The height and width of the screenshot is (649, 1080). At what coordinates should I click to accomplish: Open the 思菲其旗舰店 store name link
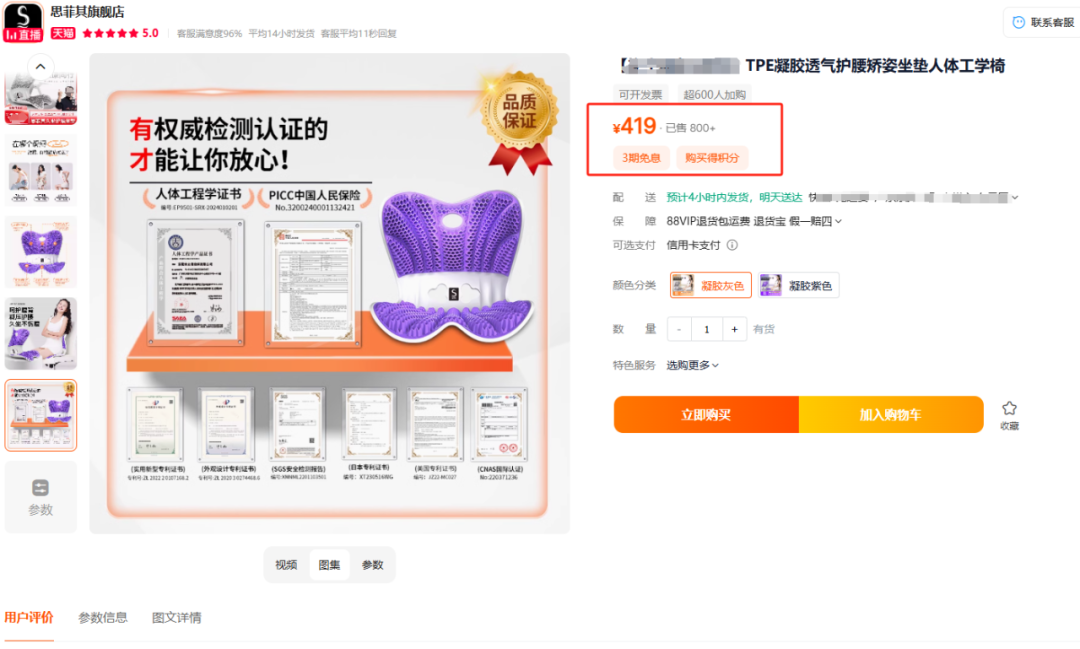coord(87,12)
